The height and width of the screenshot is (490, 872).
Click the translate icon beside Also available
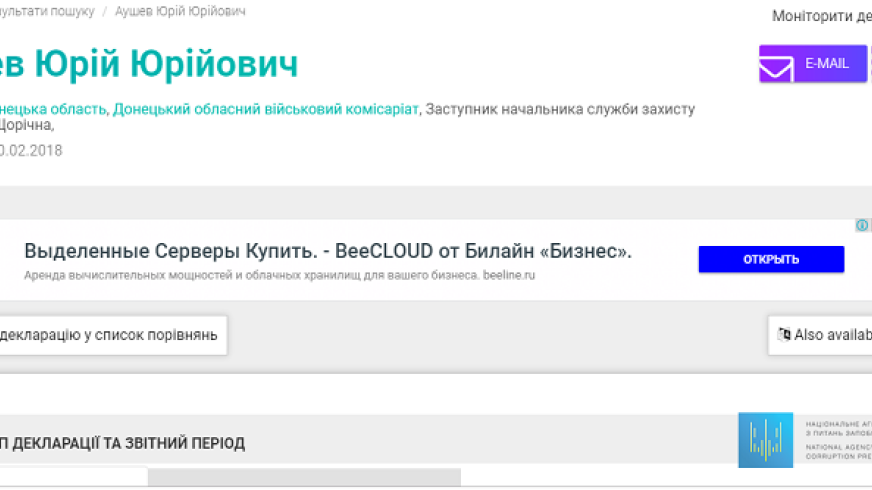784,334
